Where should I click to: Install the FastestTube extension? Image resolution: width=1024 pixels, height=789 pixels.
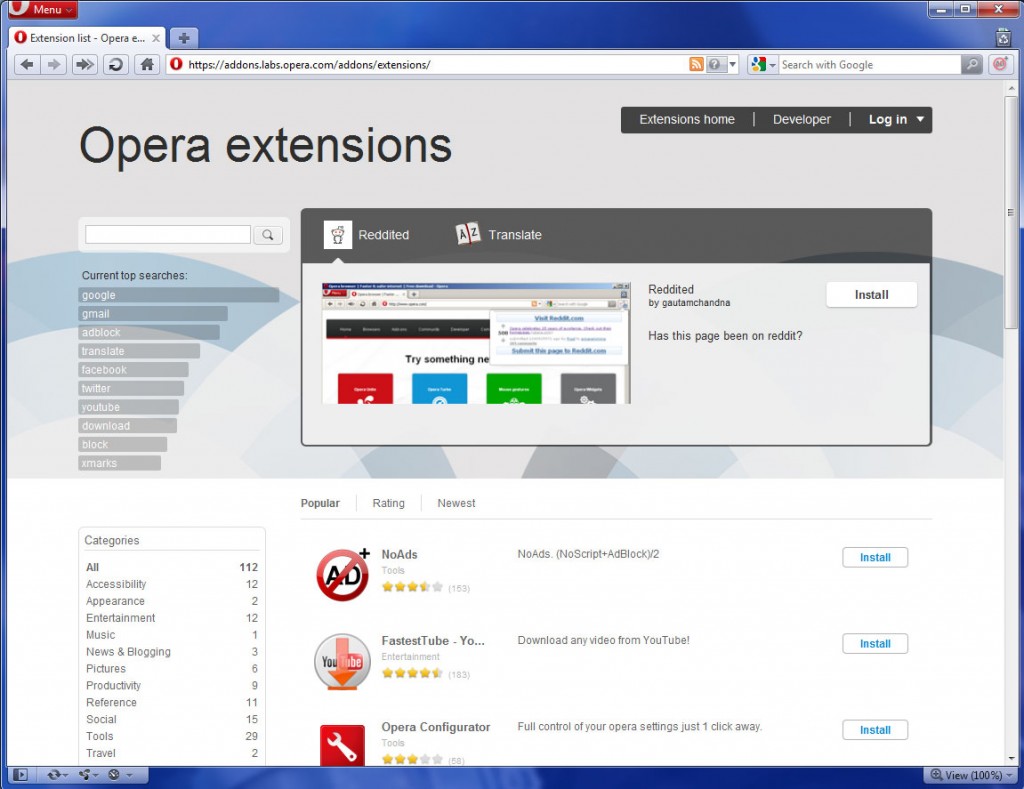[874, 643]
